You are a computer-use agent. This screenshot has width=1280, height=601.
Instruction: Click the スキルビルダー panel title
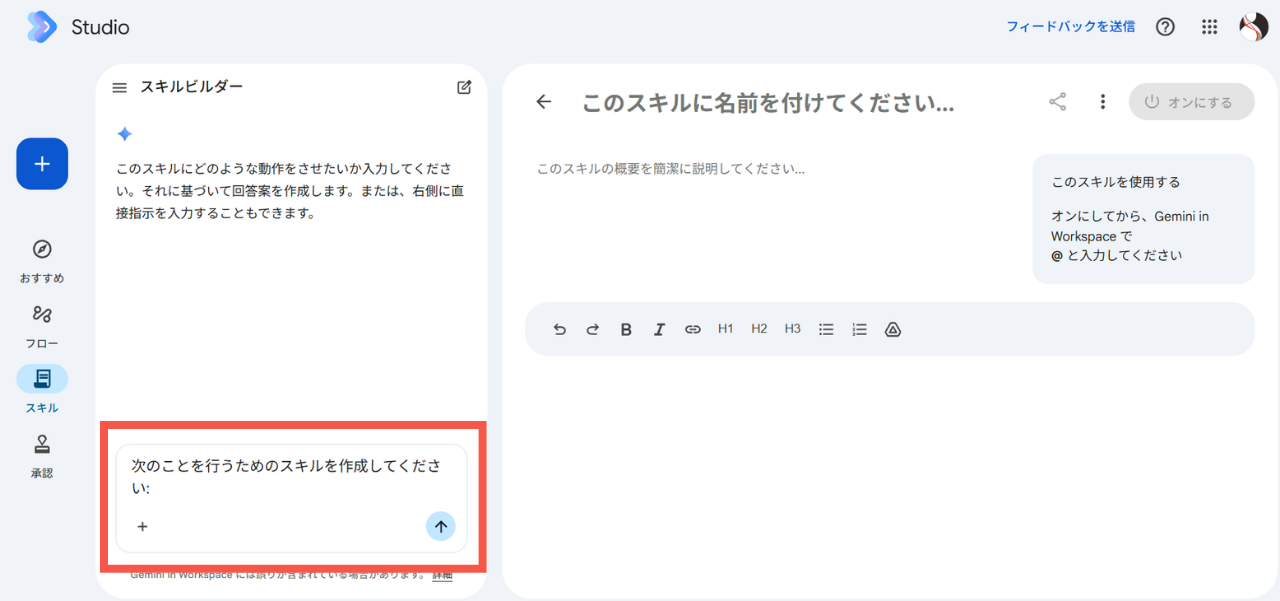pos(191,87)
